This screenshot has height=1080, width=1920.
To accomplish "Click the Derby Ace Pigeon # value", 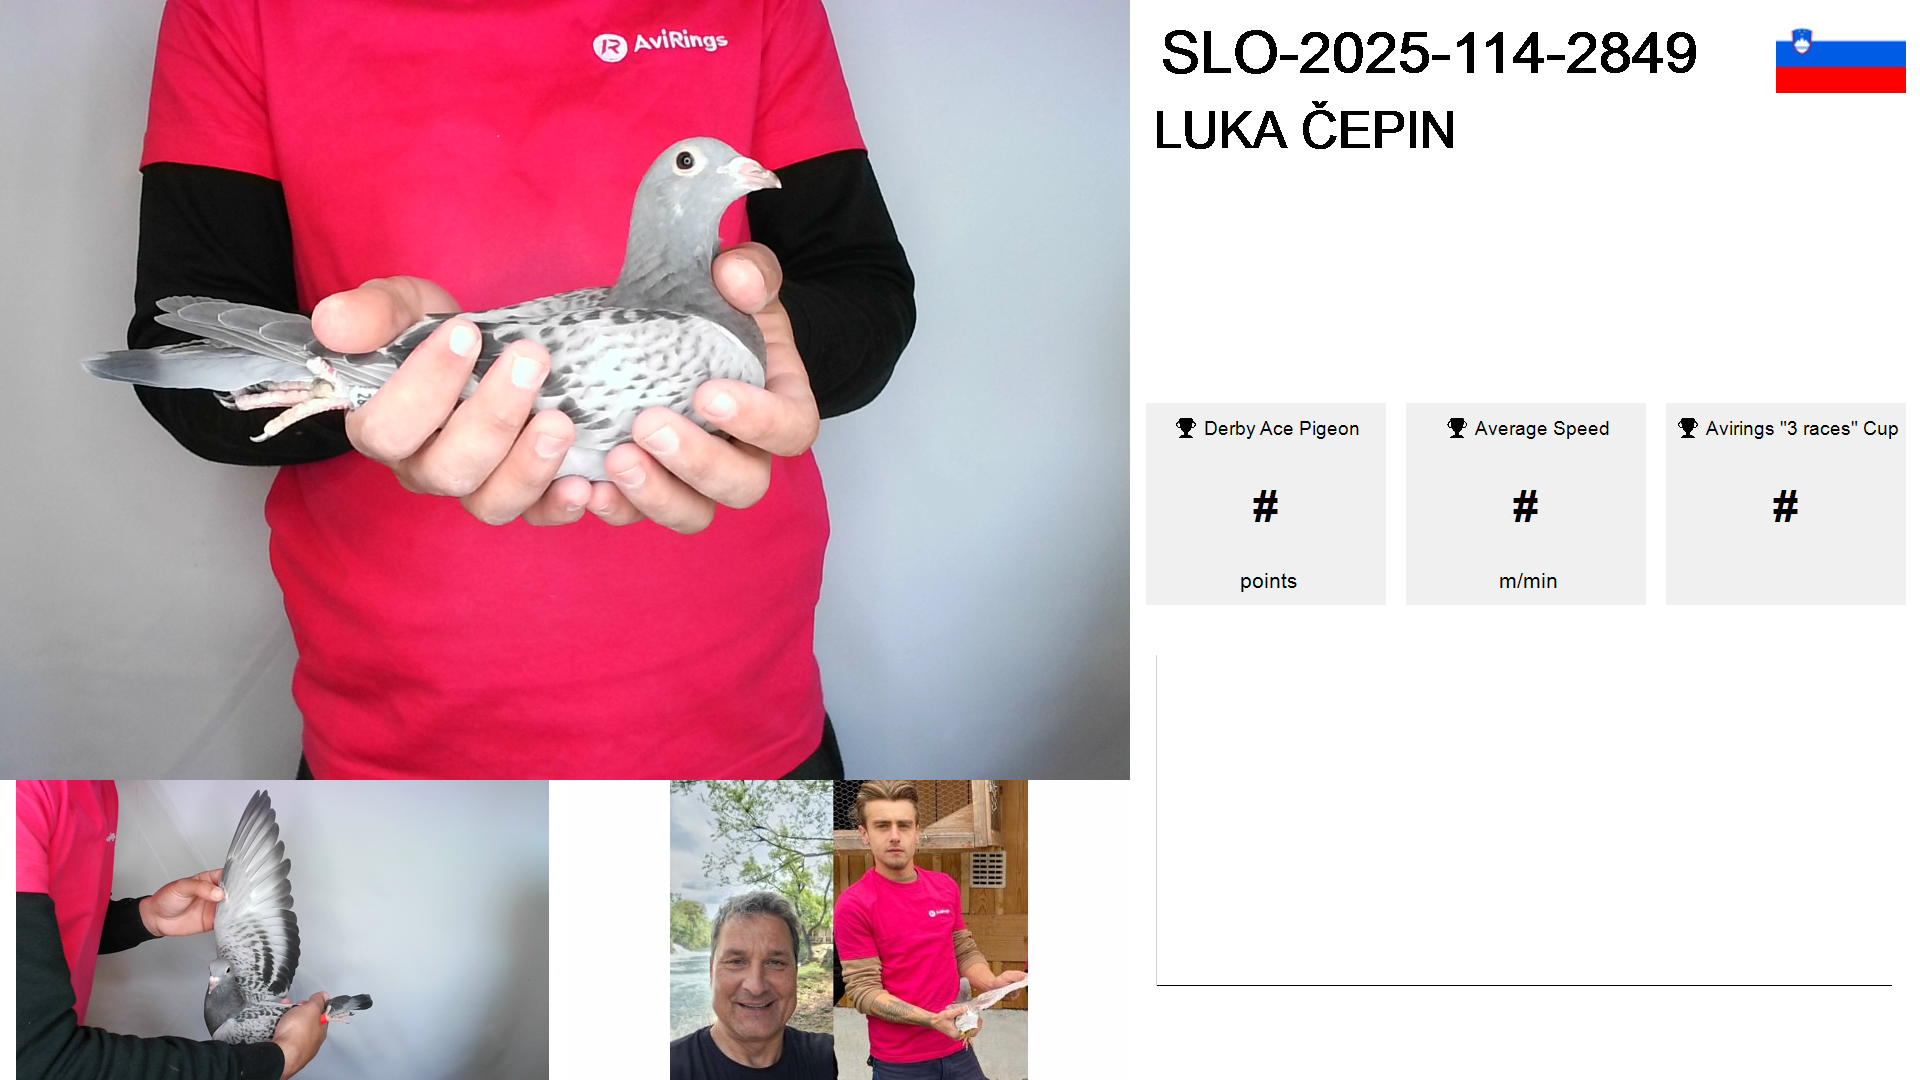I will [1266, 507].
